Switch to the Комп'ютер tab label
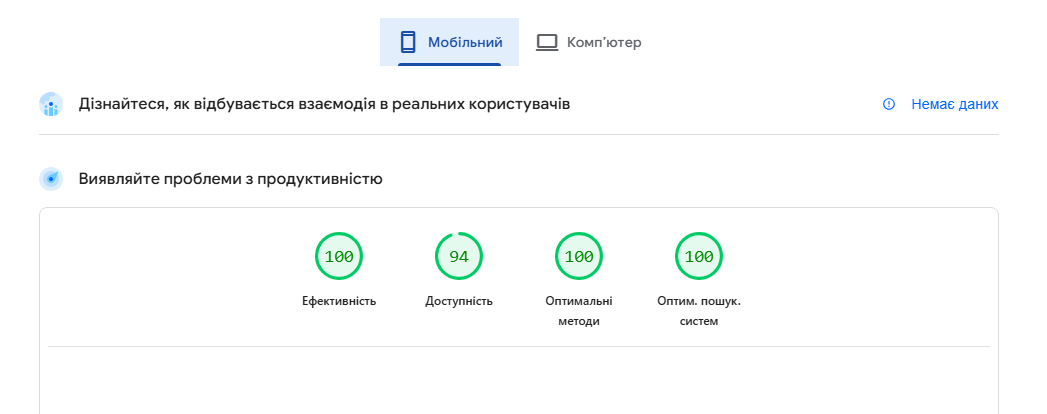Viewport: 1047px width, 414px height. (x=603, y=42)
